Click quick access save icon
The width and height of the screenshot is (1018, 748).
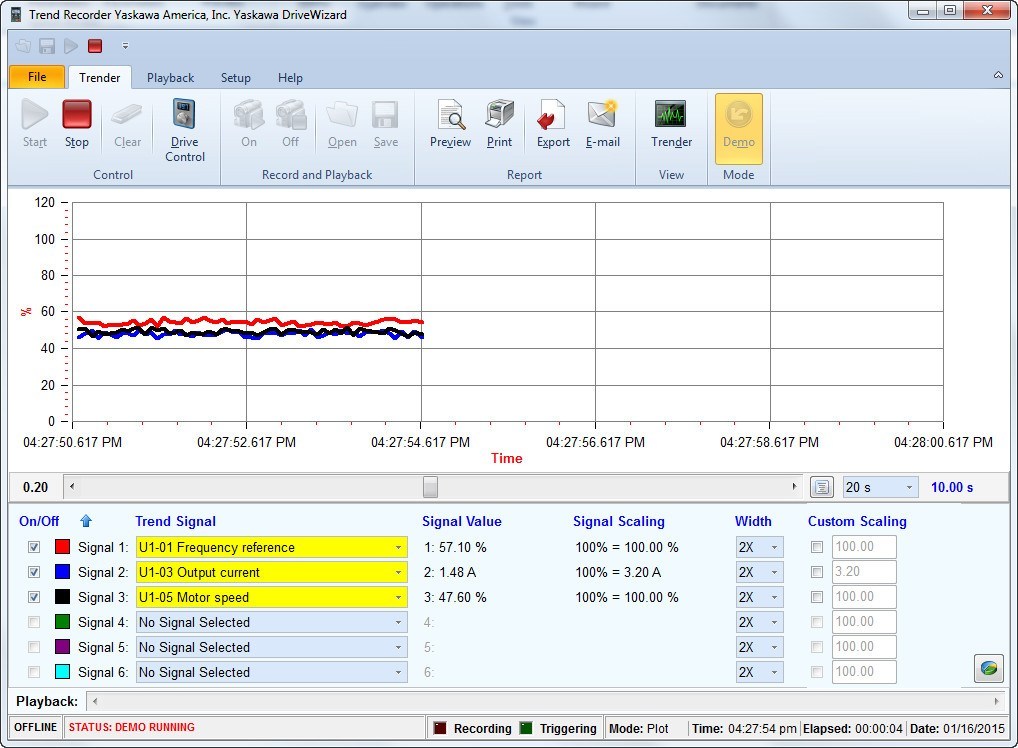[47, 46]
